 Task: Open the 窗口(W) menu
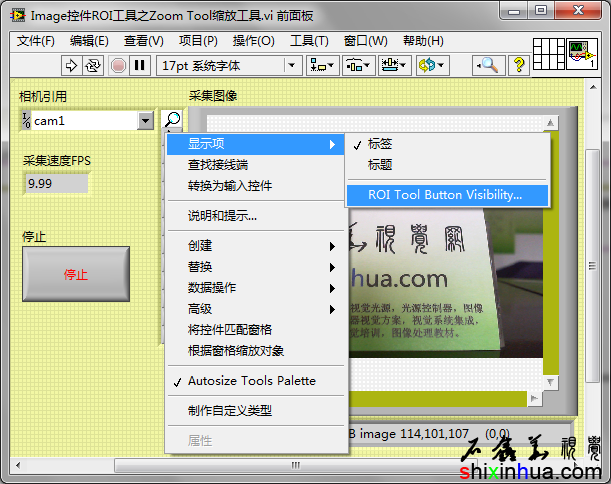tap(366, 41)
